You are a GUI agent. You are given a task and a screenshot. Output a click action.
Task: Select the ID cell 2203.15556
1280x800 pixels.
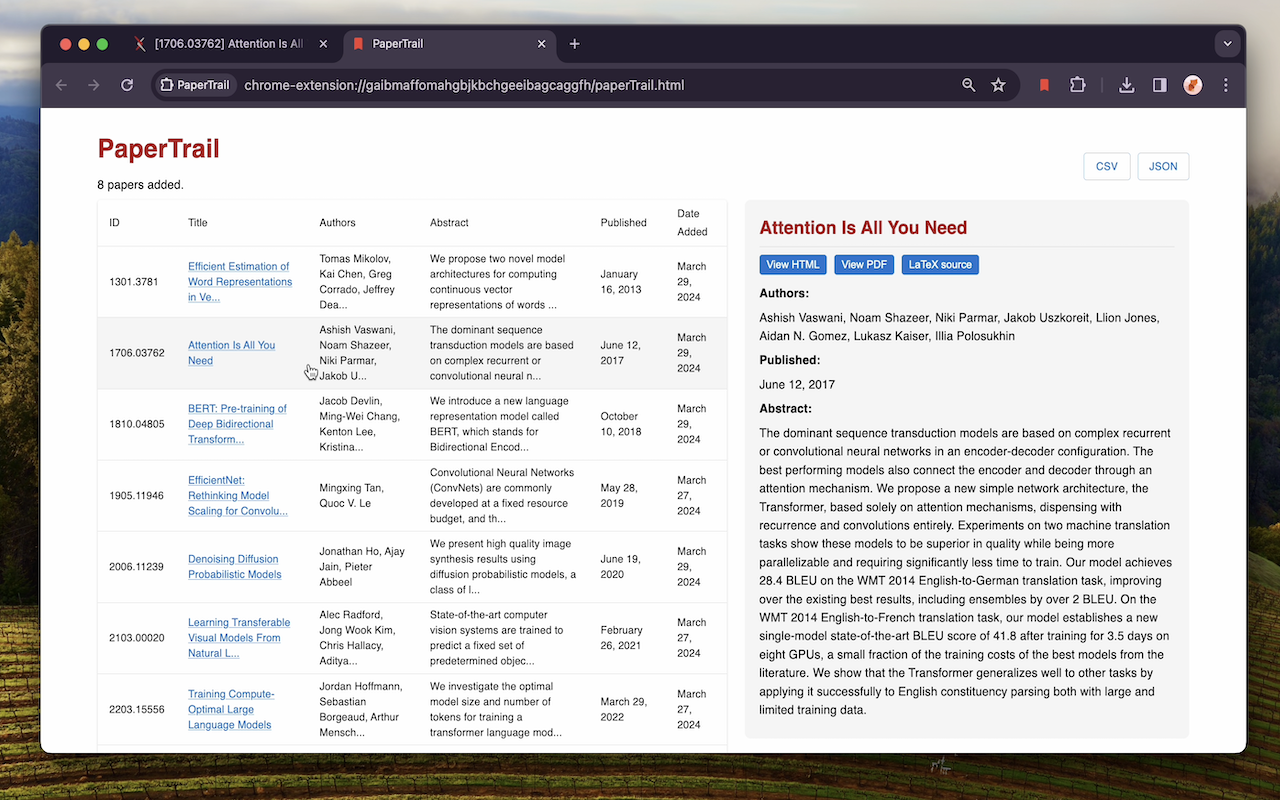[137, 709]
